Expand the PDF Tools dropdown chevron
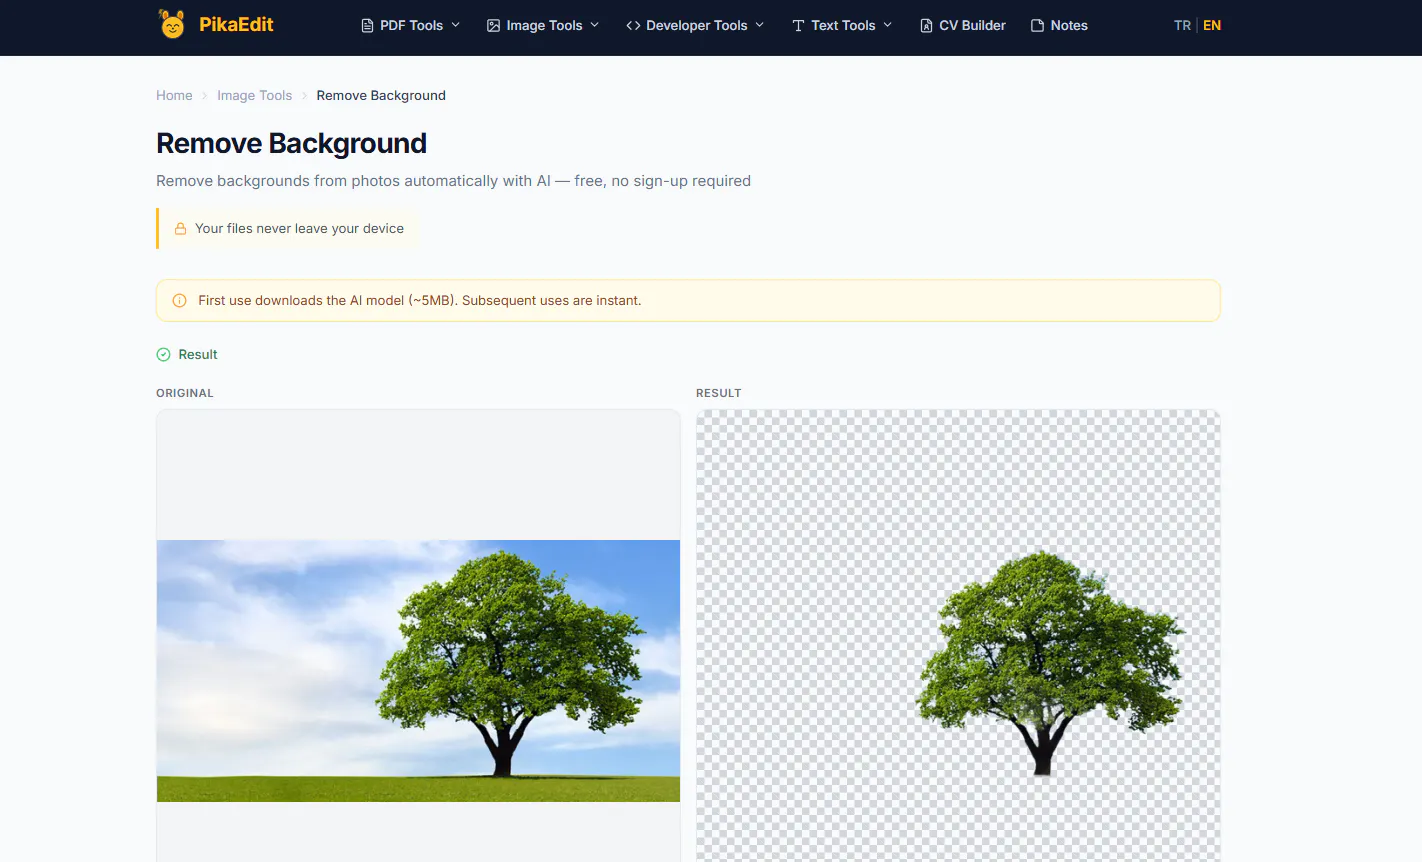 tap(456, 25)
